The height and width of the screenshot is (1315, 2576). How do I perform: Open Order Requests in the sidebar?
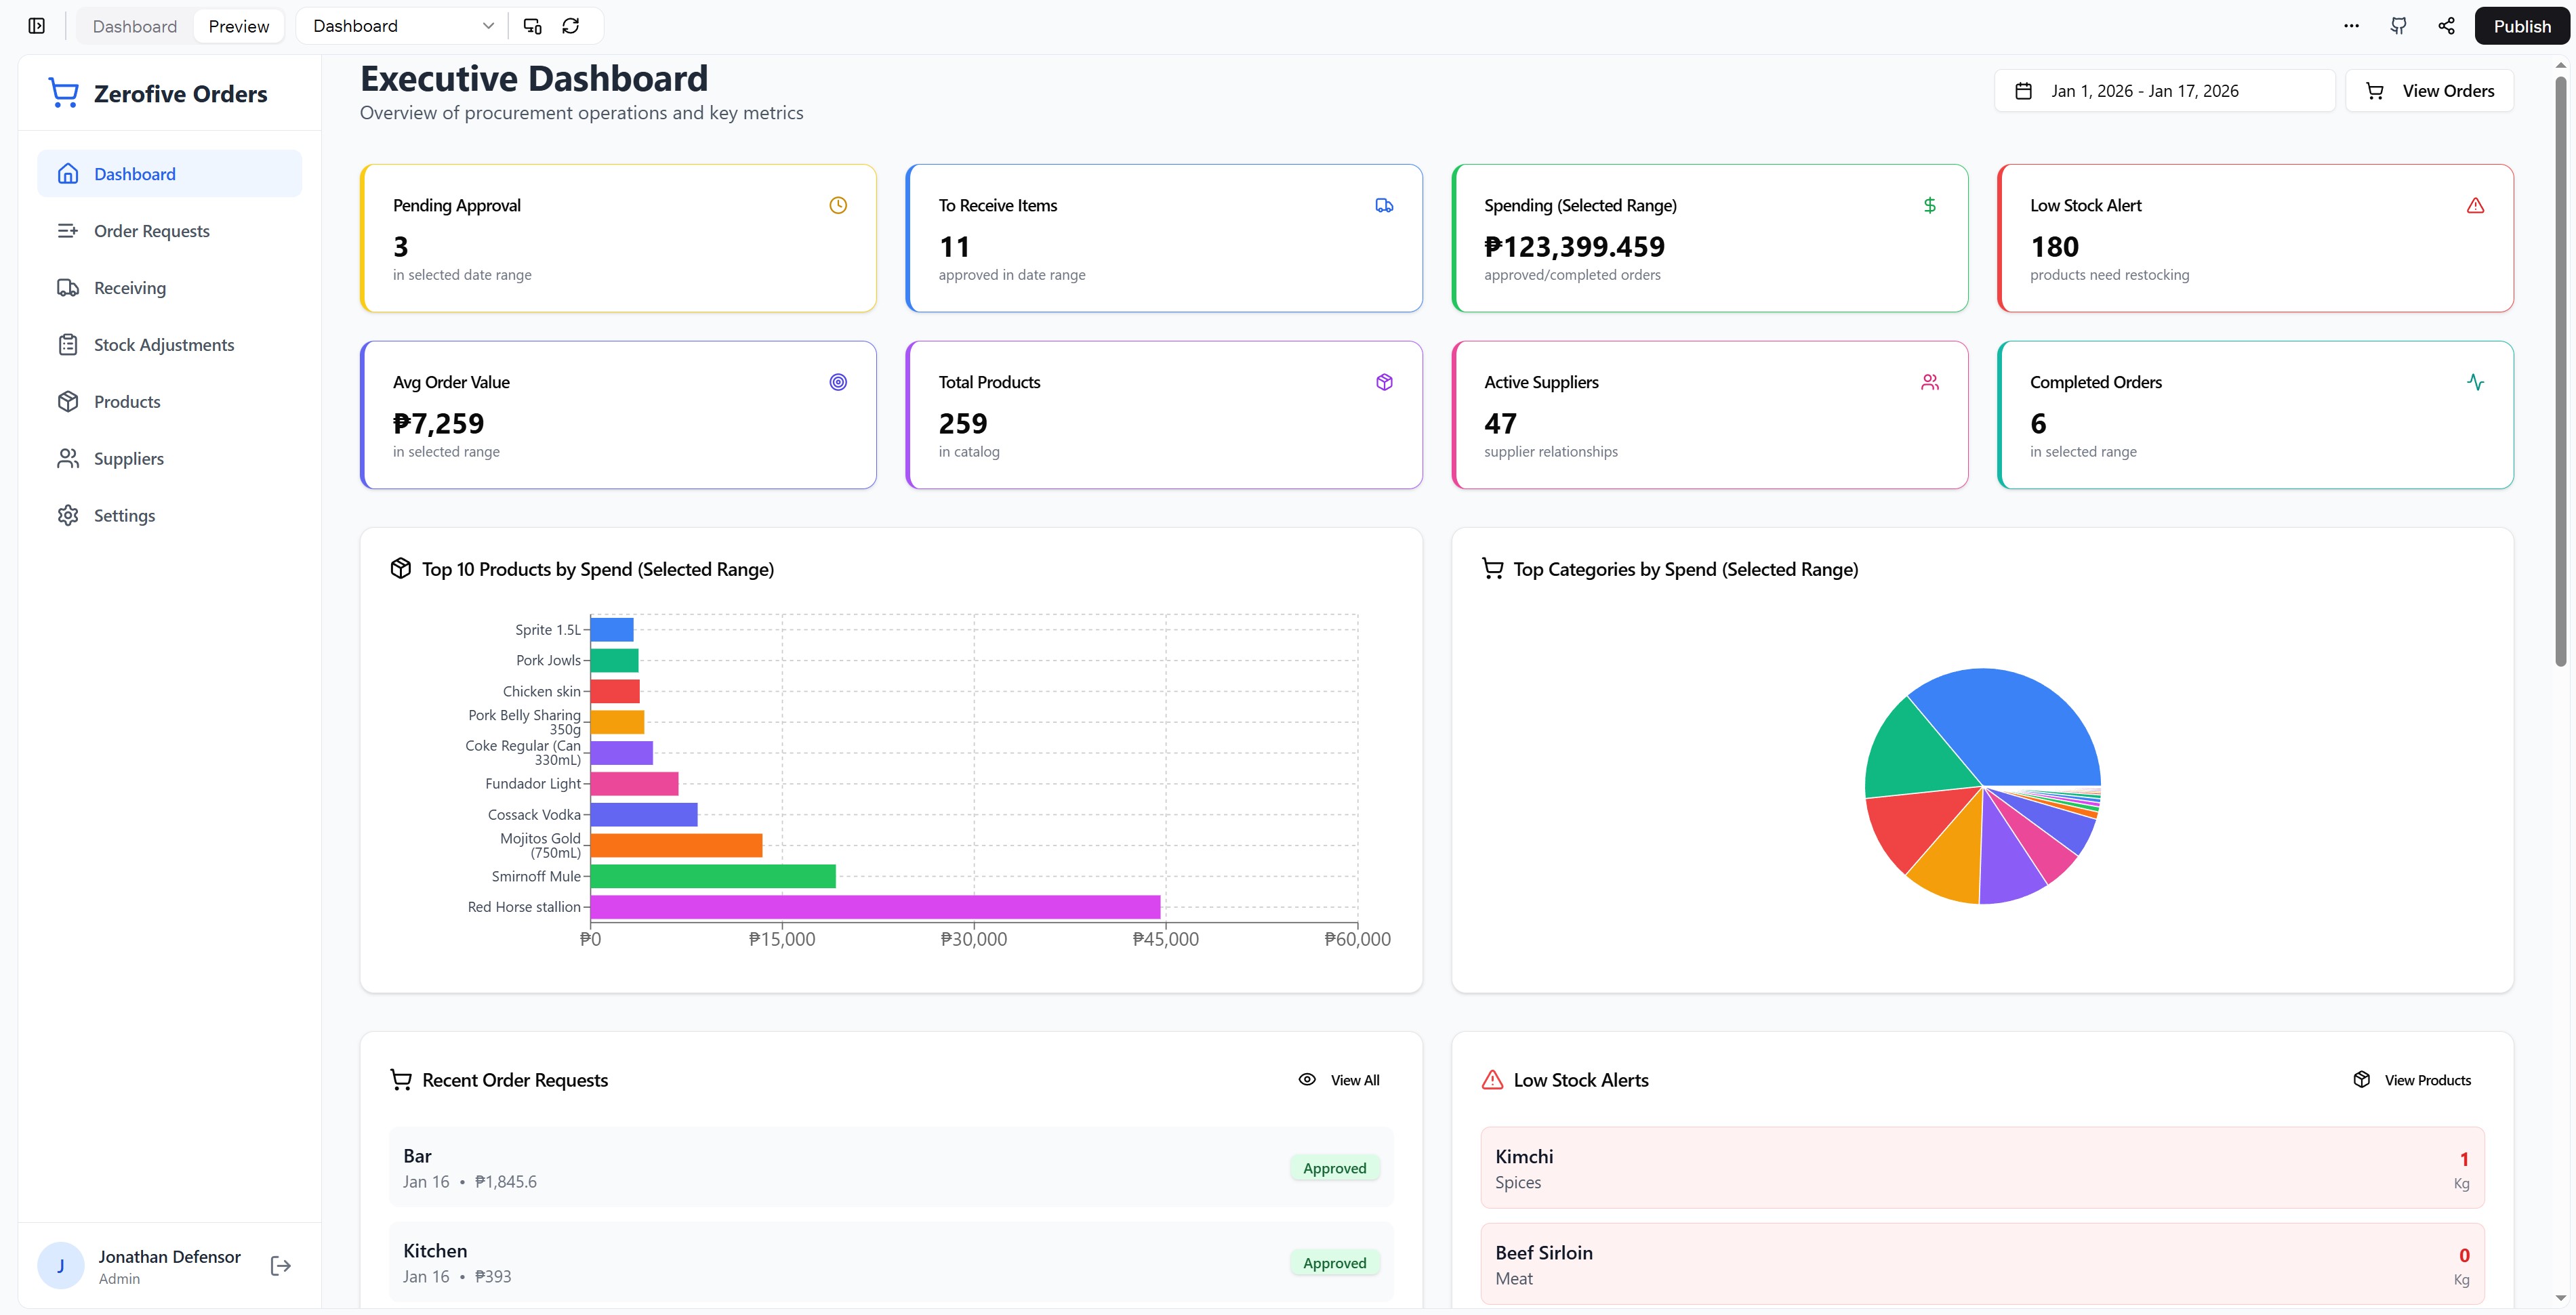[x=170, y=231]
